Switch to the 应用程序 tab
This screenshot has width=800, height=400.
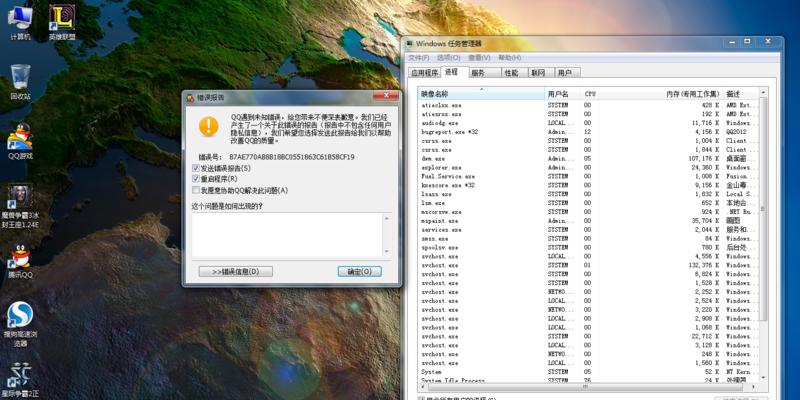(x=424, y=73)
